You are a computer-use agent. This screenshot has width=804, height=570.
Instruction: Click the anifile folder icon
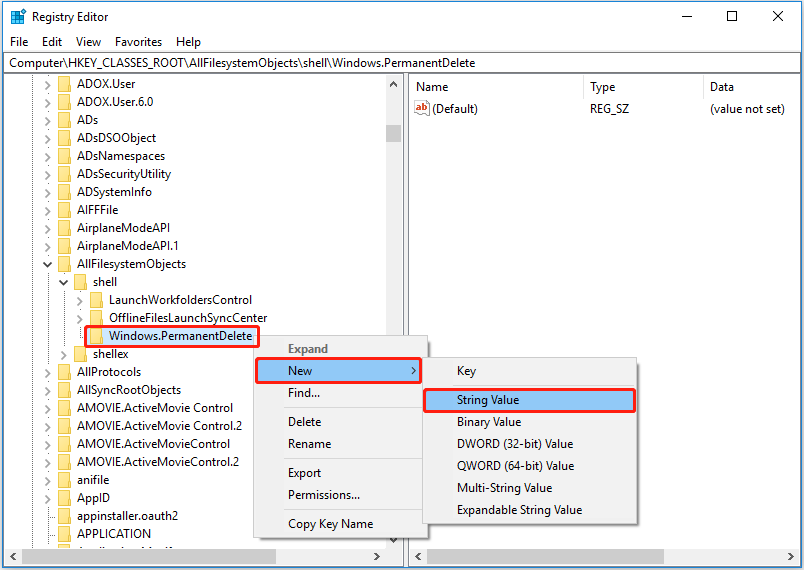click(64, 480)
